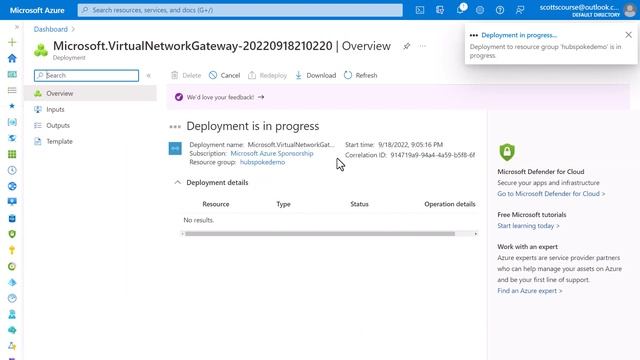Click Find an Azure expert link
The image size is (640, 360).
tap(529, 291)
